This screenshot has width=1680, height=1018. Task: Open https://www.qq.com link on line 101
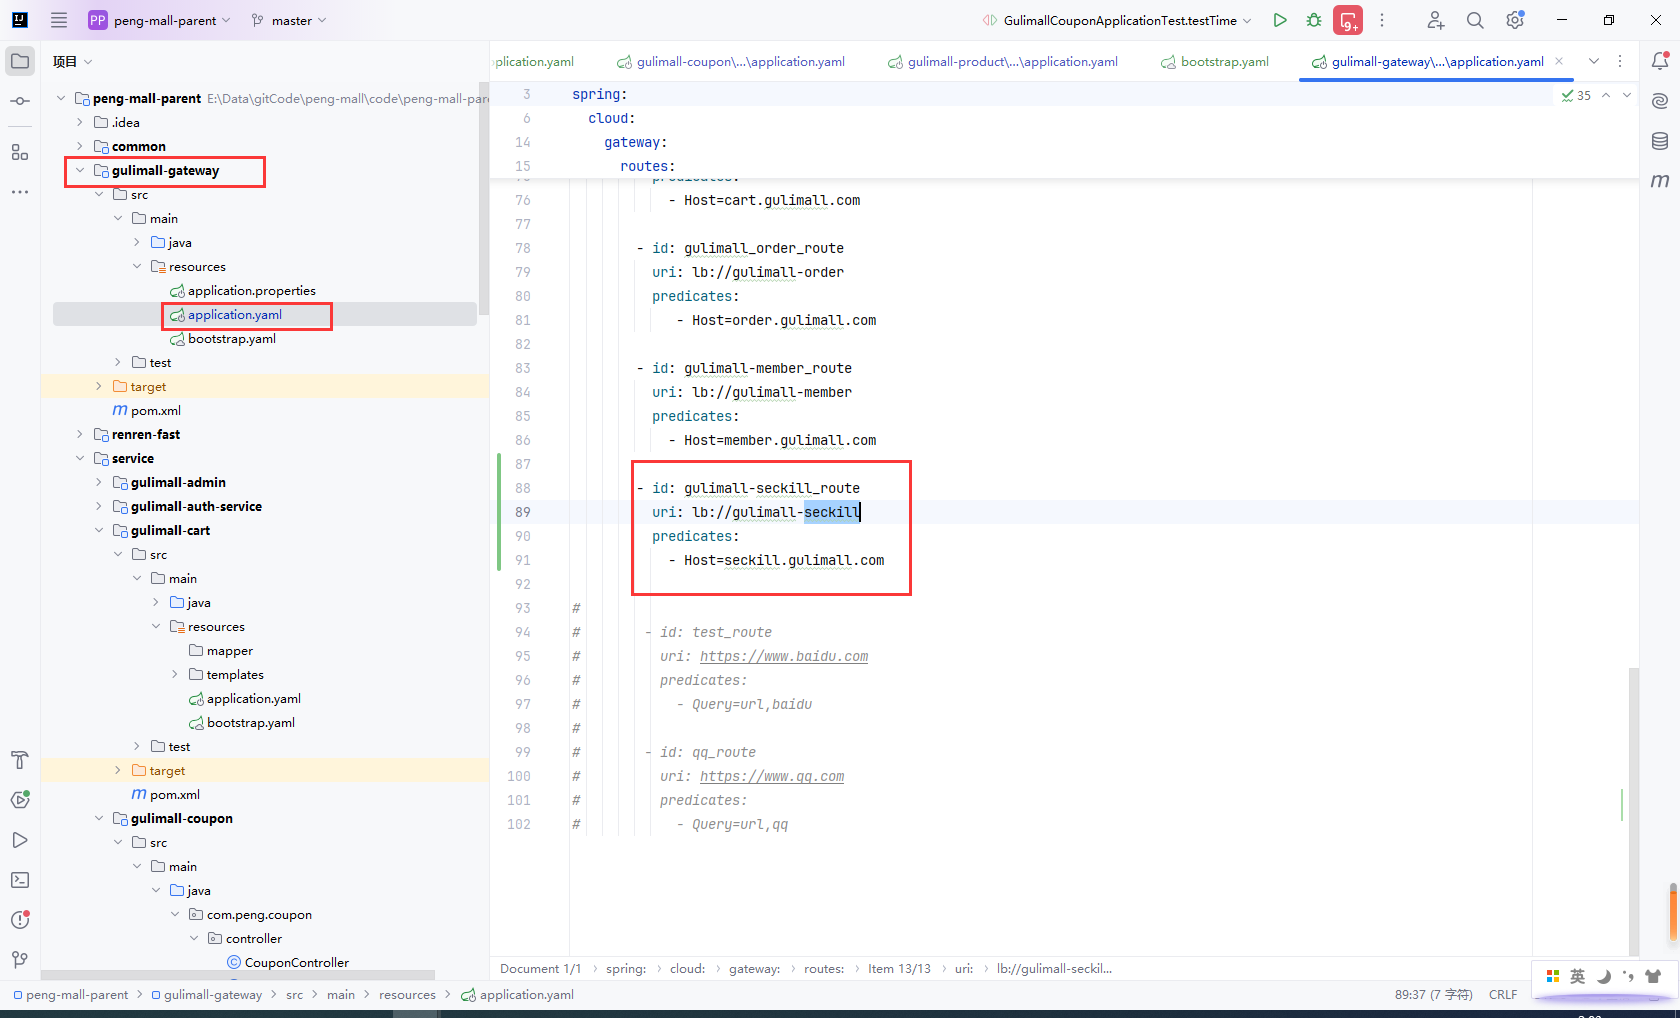(772, 776)
